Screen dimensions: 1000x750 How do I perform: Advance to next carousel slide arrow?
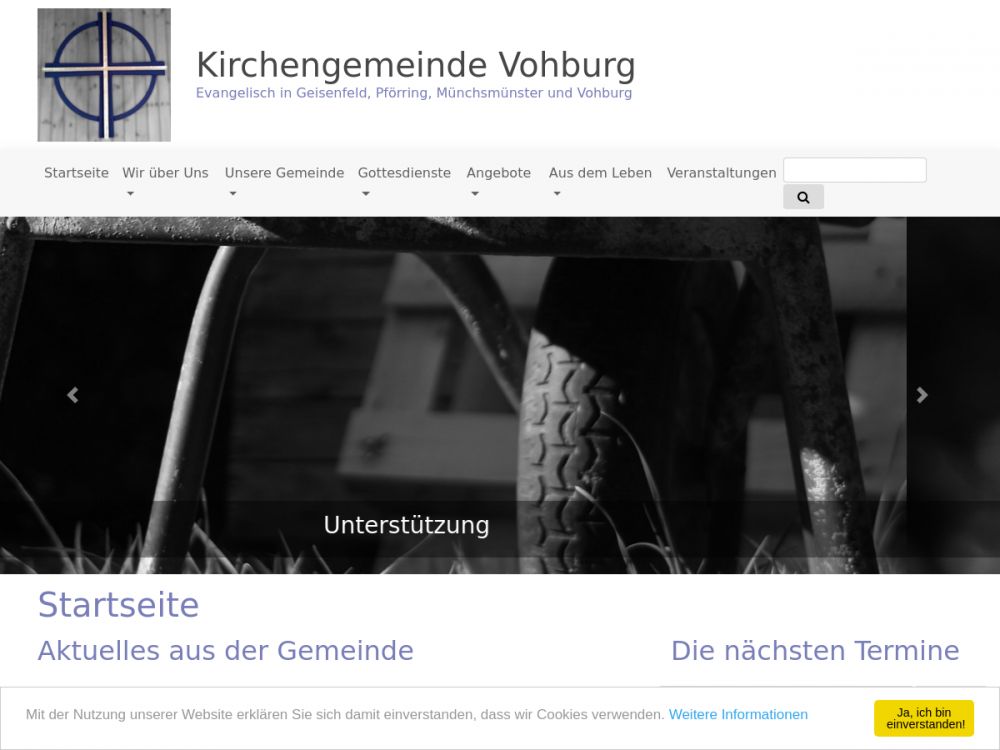point(922,395)
